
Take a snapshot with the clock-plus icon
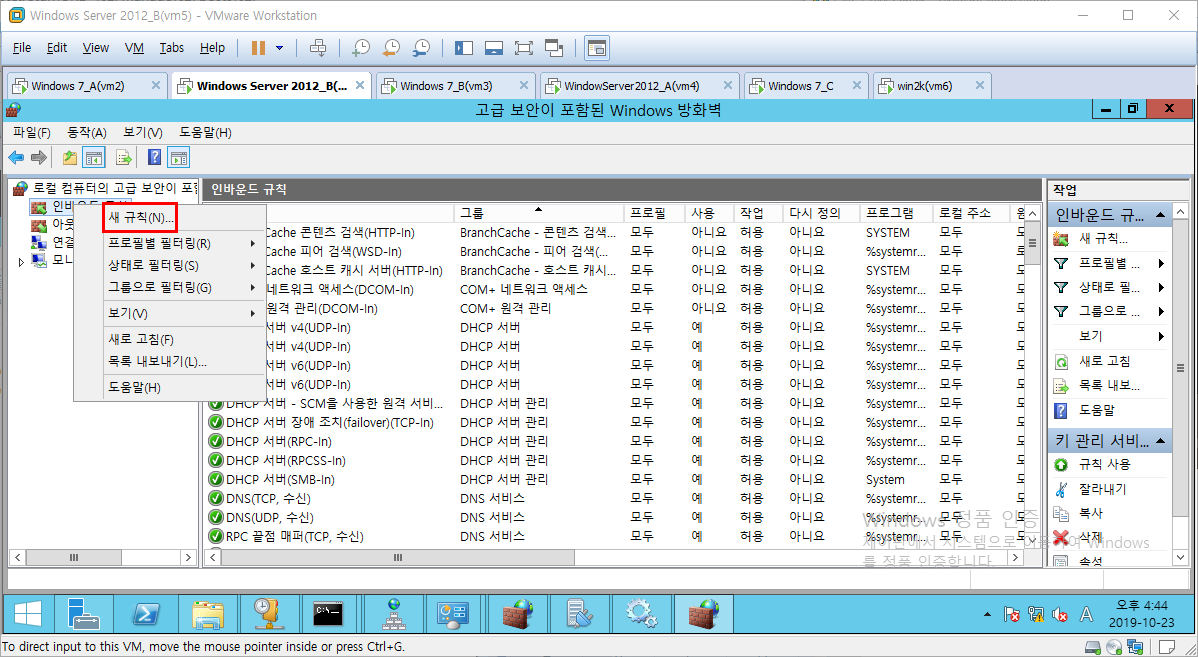[x=361, y=47]
